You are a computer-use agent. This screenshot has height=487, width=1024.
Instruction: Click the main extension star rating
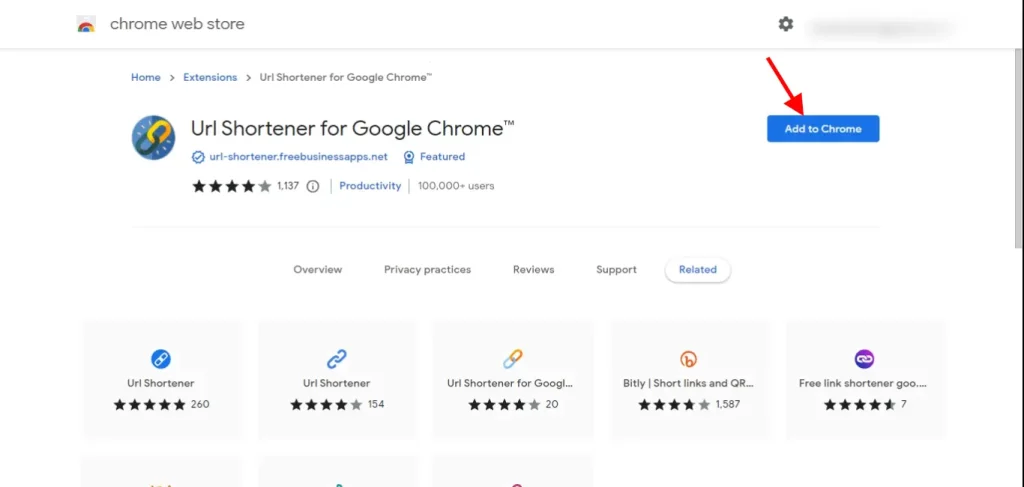pos(231,186)
